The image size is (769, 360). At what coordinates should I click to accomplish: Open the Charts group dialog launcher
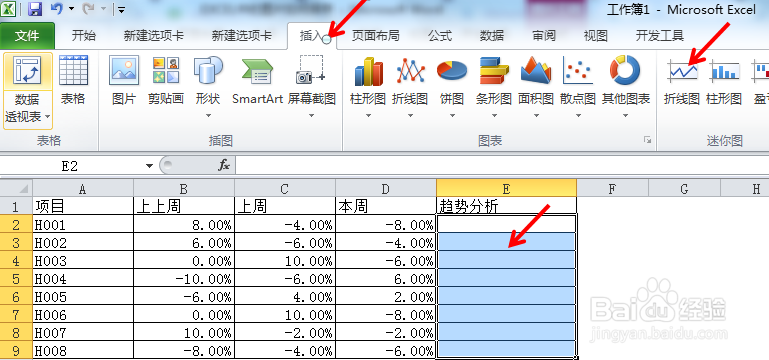click(648, 141)
